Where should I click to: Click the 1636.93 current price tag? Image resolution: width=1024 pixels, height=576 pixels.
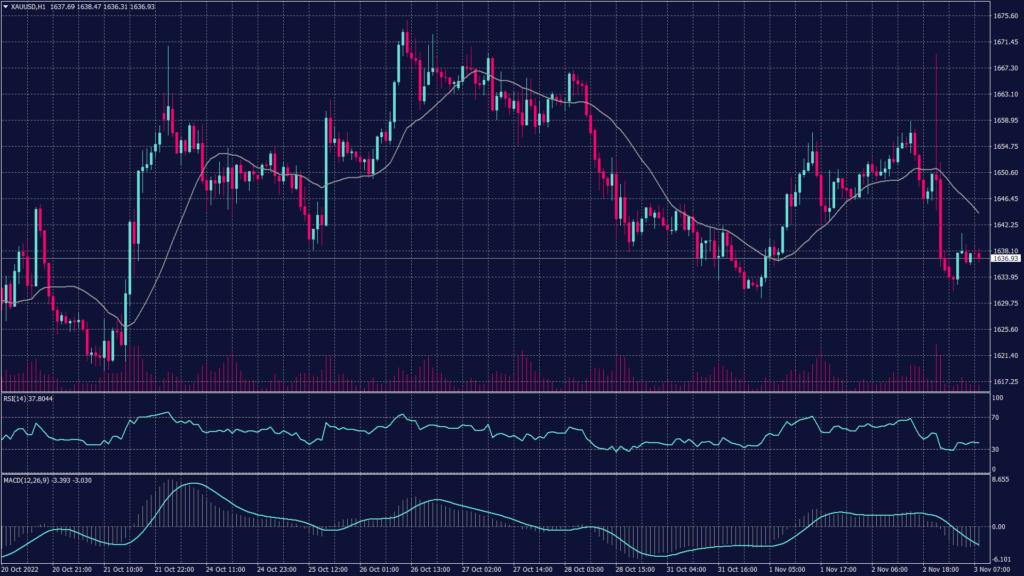click(1004, 259)
